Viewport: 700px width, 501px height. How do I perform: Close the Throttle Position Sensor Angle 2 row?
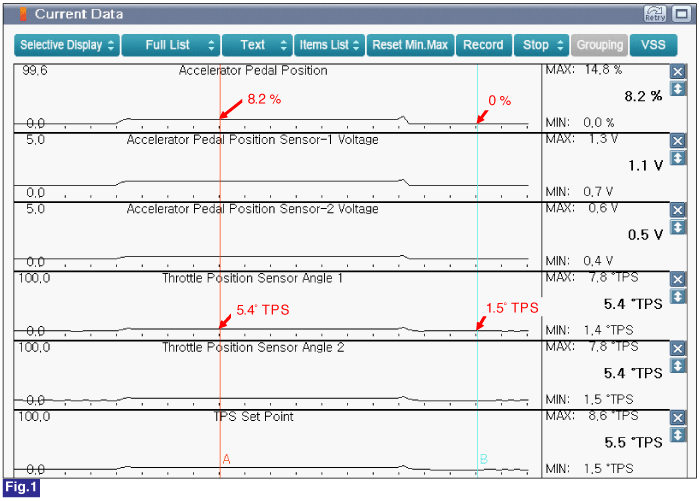point(678,349)
